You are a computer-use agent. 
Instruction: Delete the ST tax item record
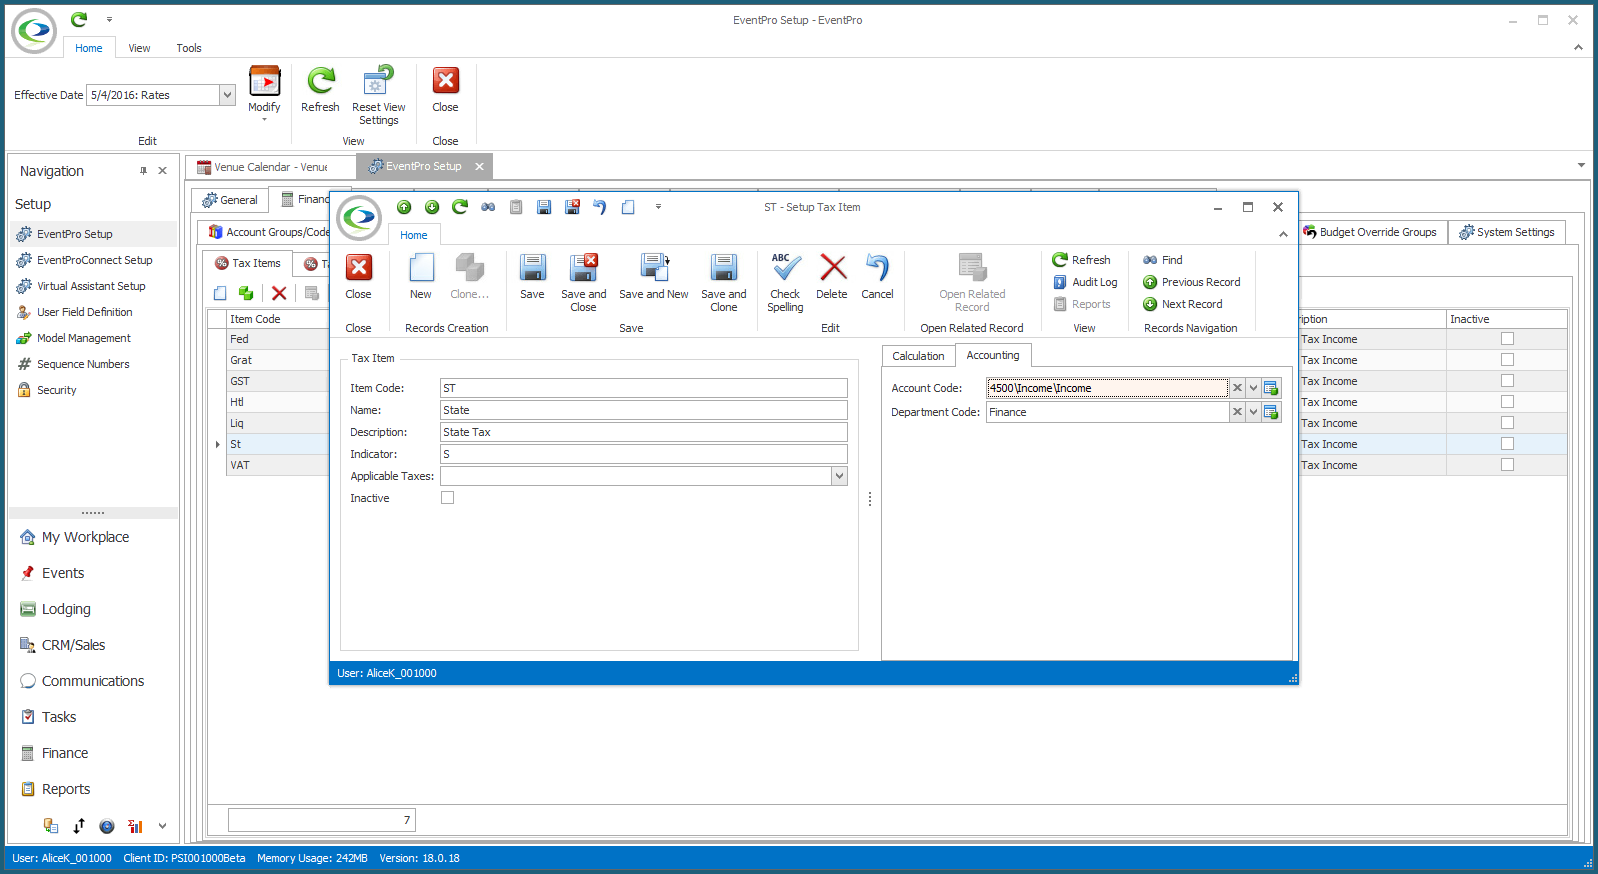click(831, 276)
